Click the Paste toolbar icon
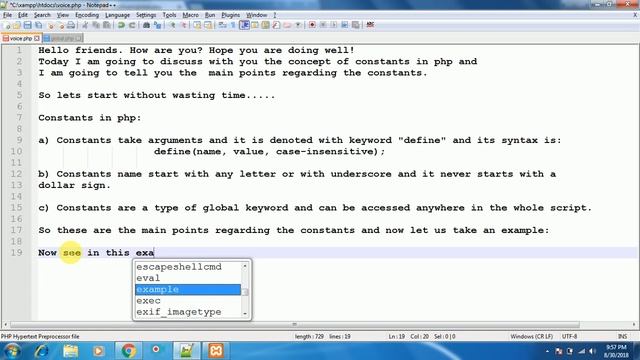Screen dimensions: 640x360 tap(107, 25)
